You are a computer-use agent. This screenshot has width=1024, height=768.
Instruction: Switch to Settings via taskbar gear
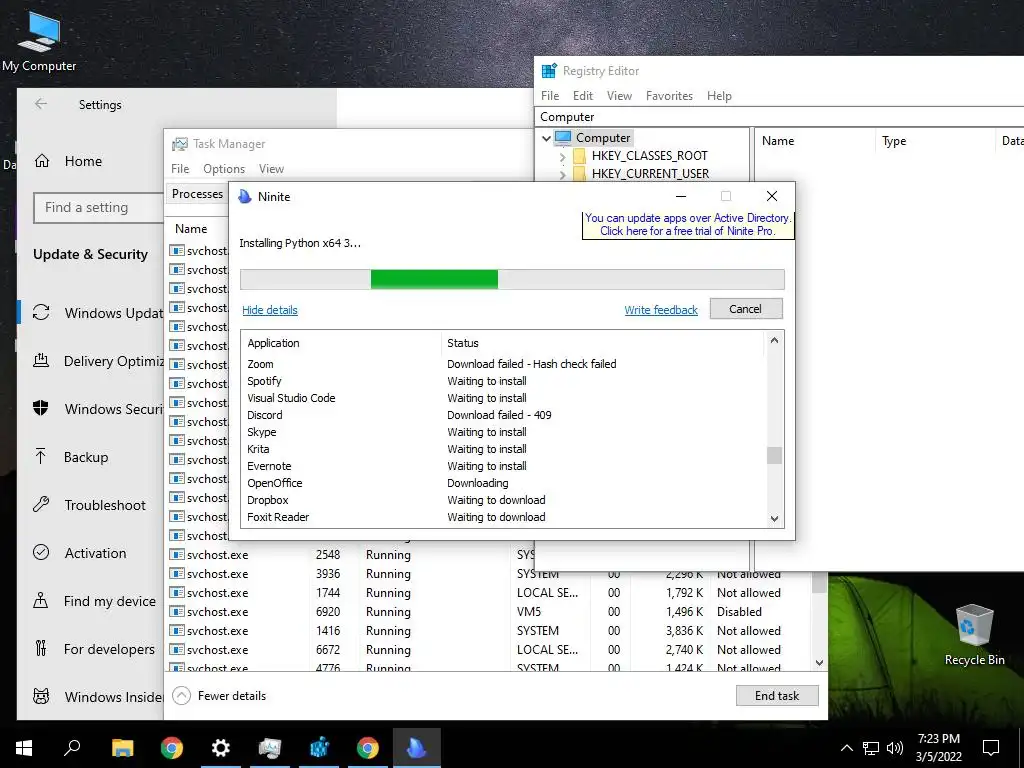221,748
